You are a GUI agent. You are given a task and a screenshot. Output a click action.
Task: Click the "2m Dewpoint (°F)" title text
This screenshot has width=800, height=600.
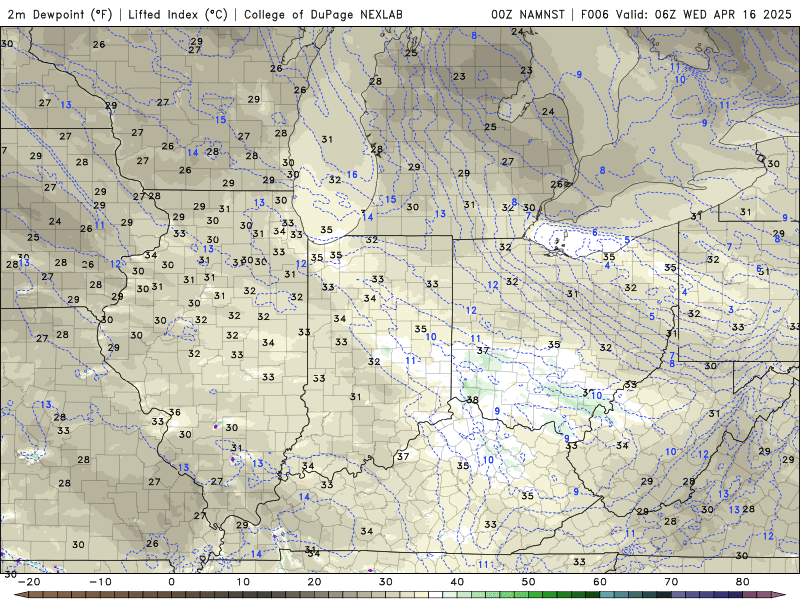coord(60,14)
